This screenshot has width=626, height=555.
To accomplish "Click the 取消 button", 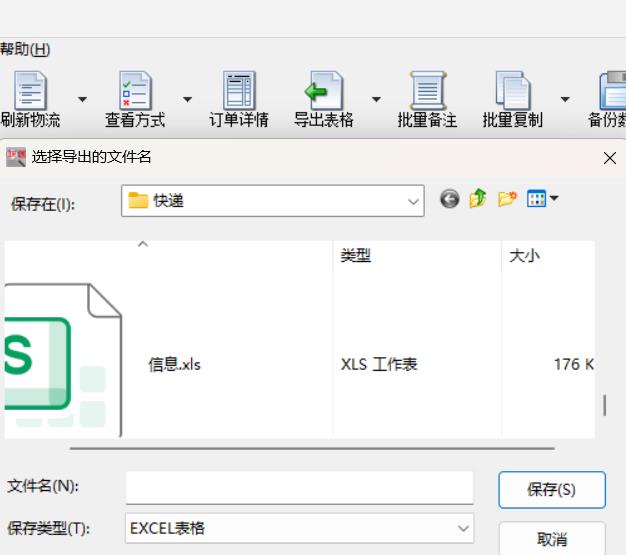I will point(552,539).
